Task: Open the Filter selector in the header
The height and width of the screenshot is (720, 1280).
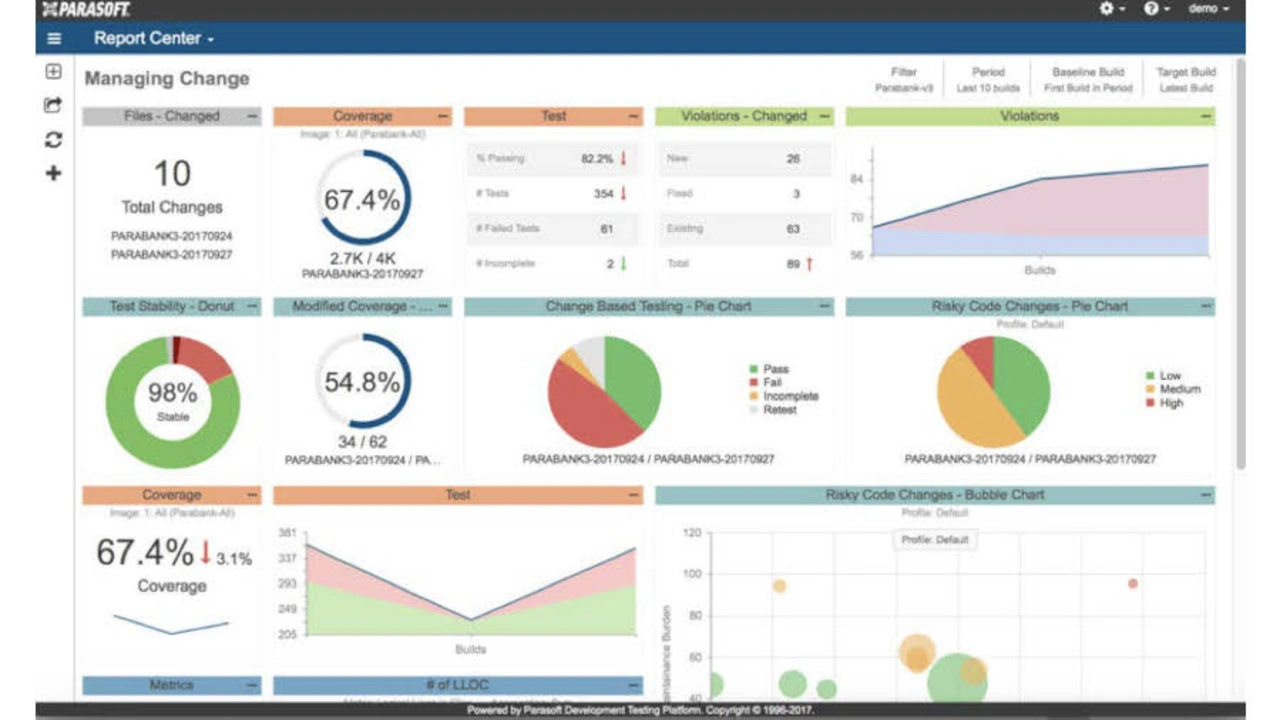Action: coord(903,79)
